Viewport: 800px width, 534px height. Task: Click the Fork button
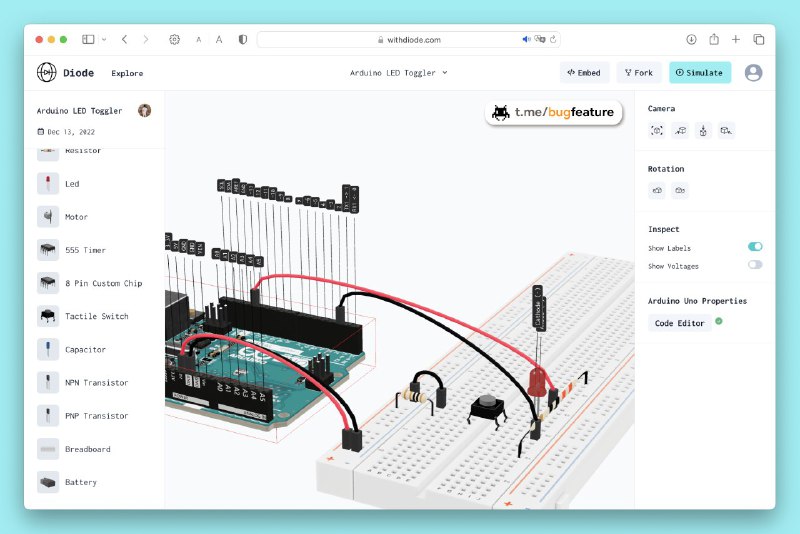tap(638, 73)
